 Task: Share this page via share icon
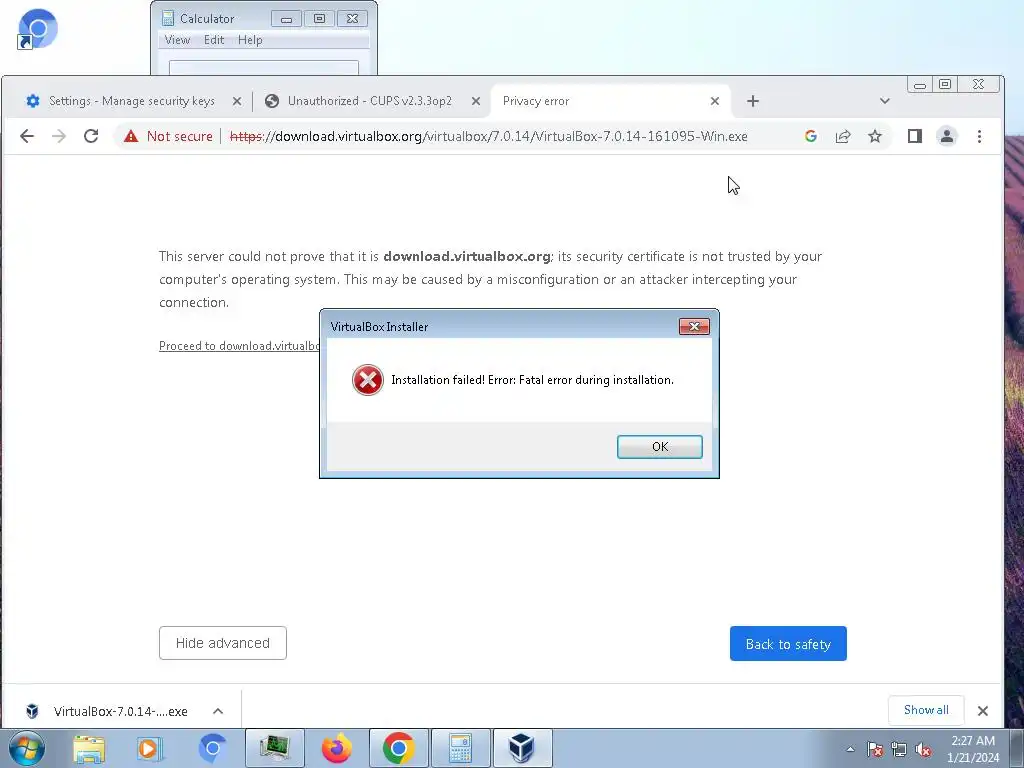[842, 136]
